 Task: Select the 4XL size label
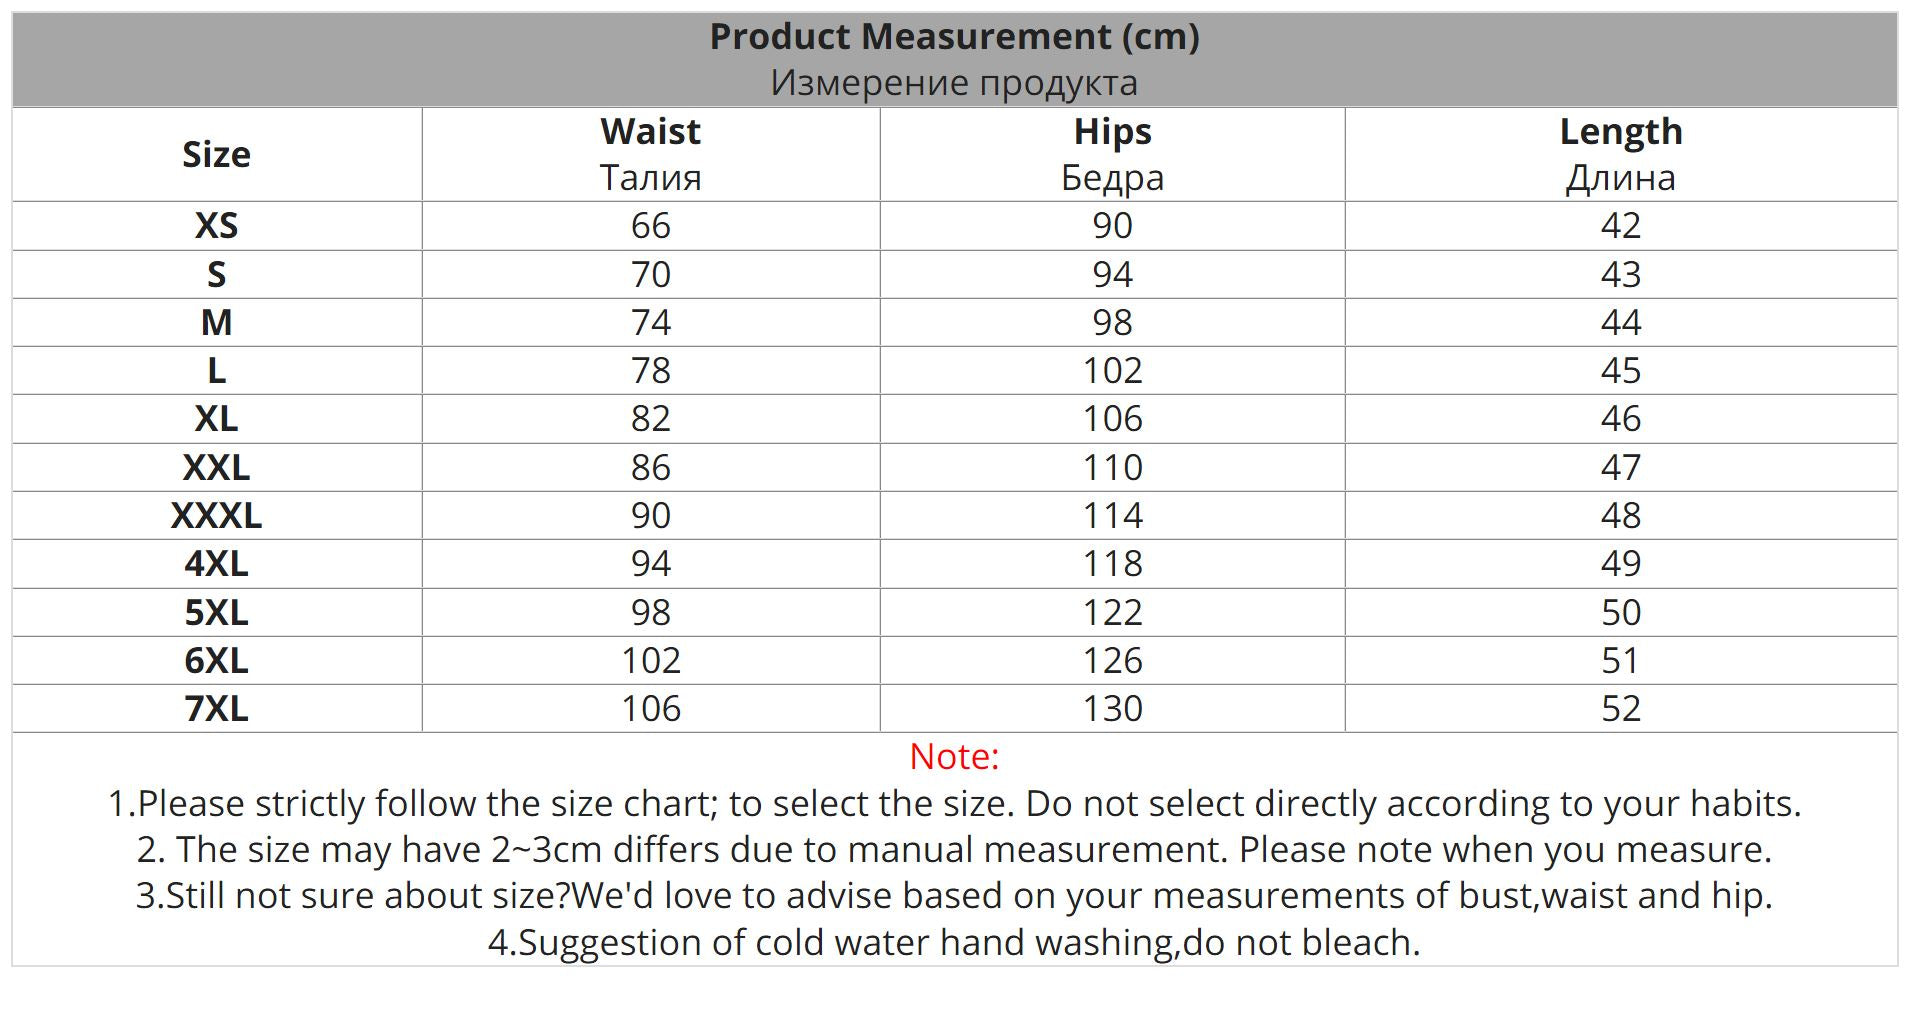[x=216, y=564]
